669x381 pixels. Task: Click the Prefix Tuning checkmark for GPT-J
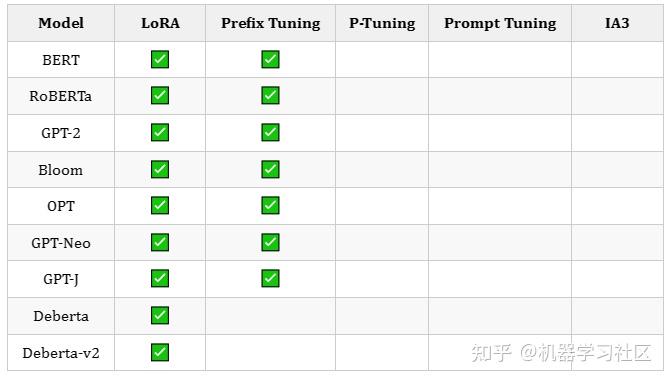[x=270, y=278]
